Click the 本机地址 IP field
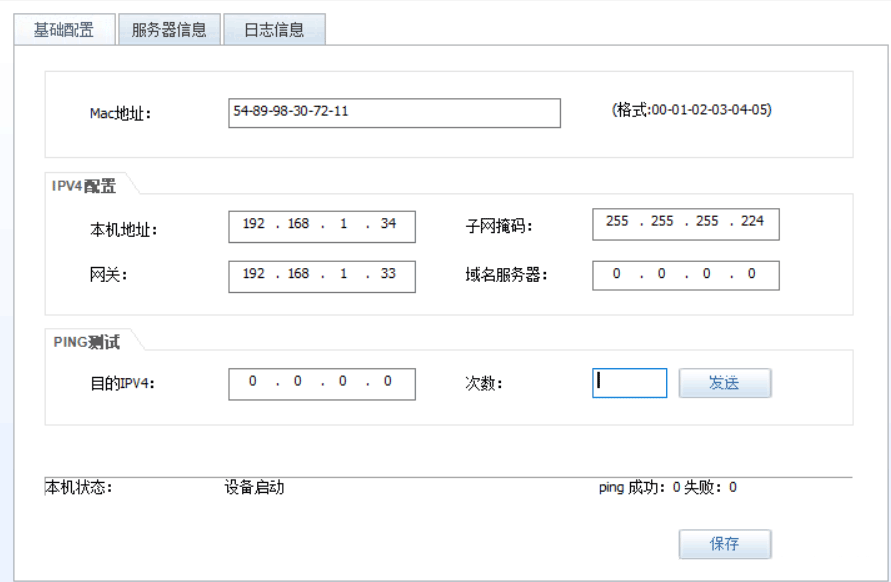Viewport: 891px width, 582px height. point(322,227)
